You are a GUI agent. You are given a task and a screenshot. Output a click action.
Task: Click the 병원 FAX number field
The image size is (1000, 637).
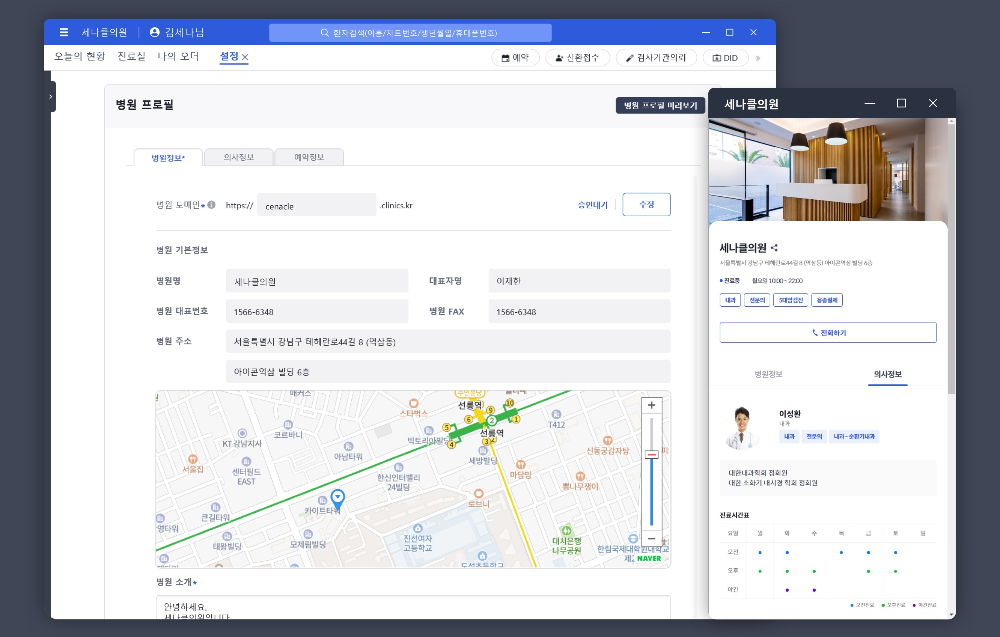point(580,311)
